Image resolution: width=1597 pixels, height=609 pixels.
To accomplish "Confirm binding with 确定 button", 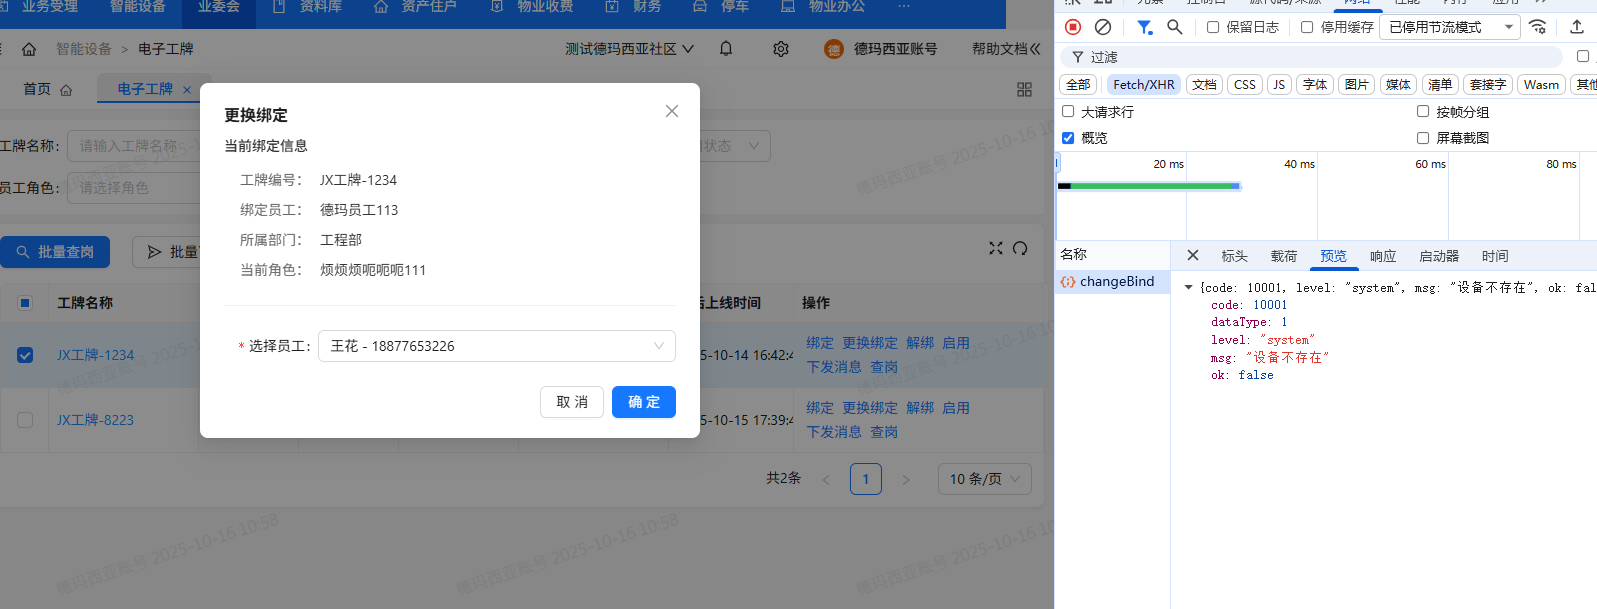I will [644, 402].
